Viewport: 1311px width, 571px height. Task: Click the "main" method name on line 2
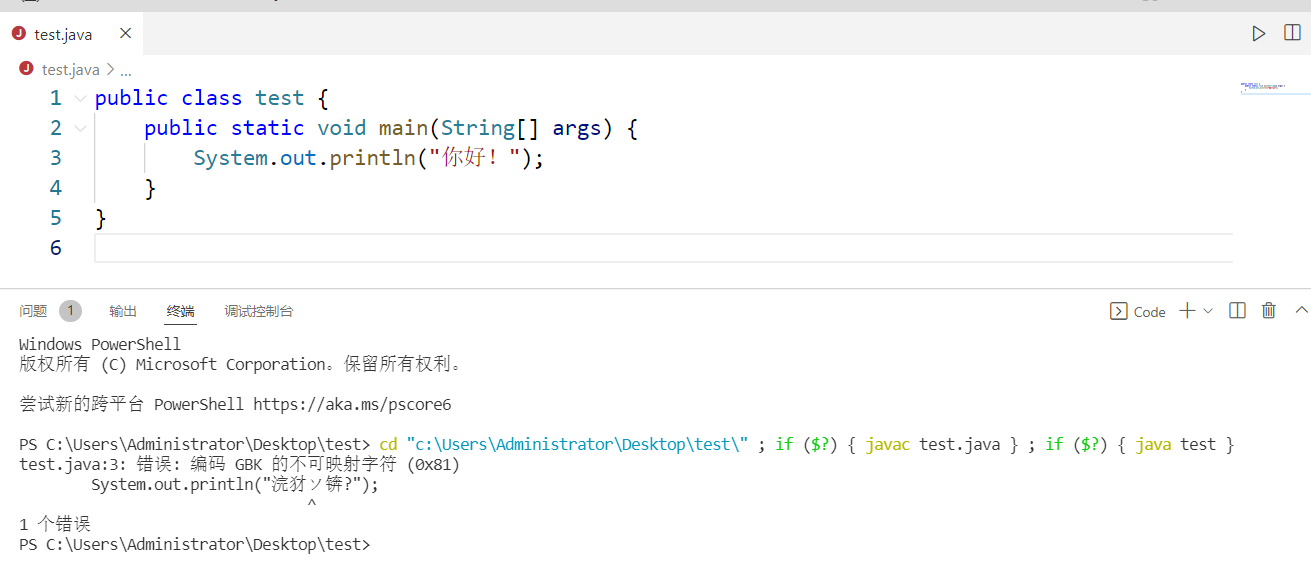pyautogui.click(x=403, y=128)
